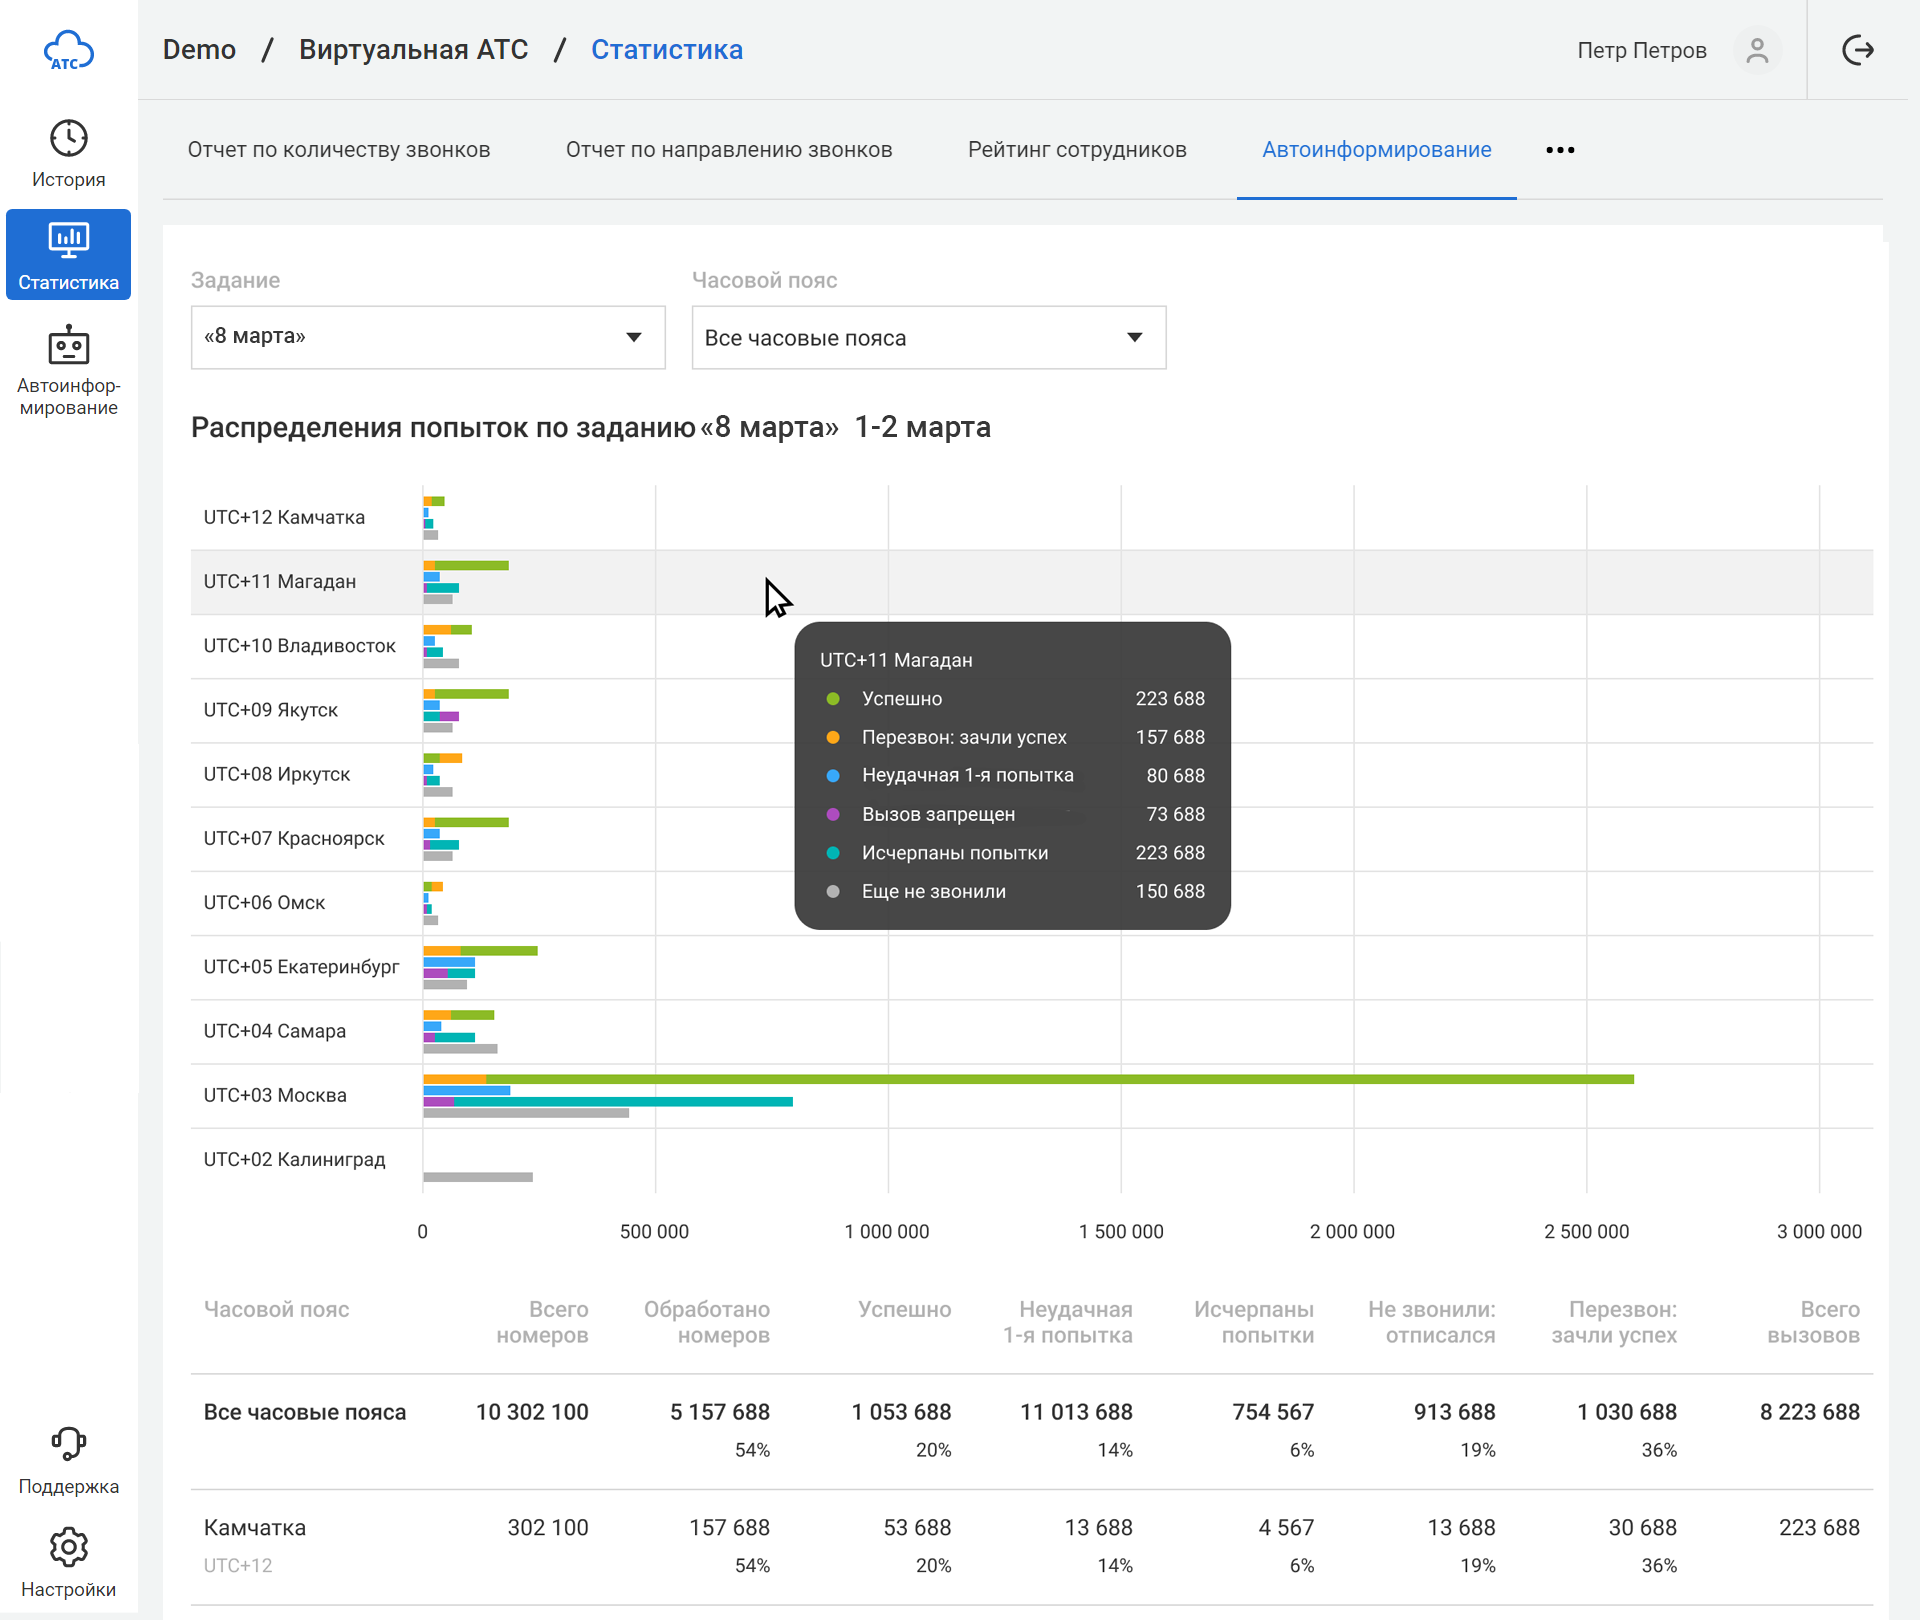Switch to Отчет по количеству звонков tab
The height and width of the screenshot is (1620, 1920).
coord(338,150)
